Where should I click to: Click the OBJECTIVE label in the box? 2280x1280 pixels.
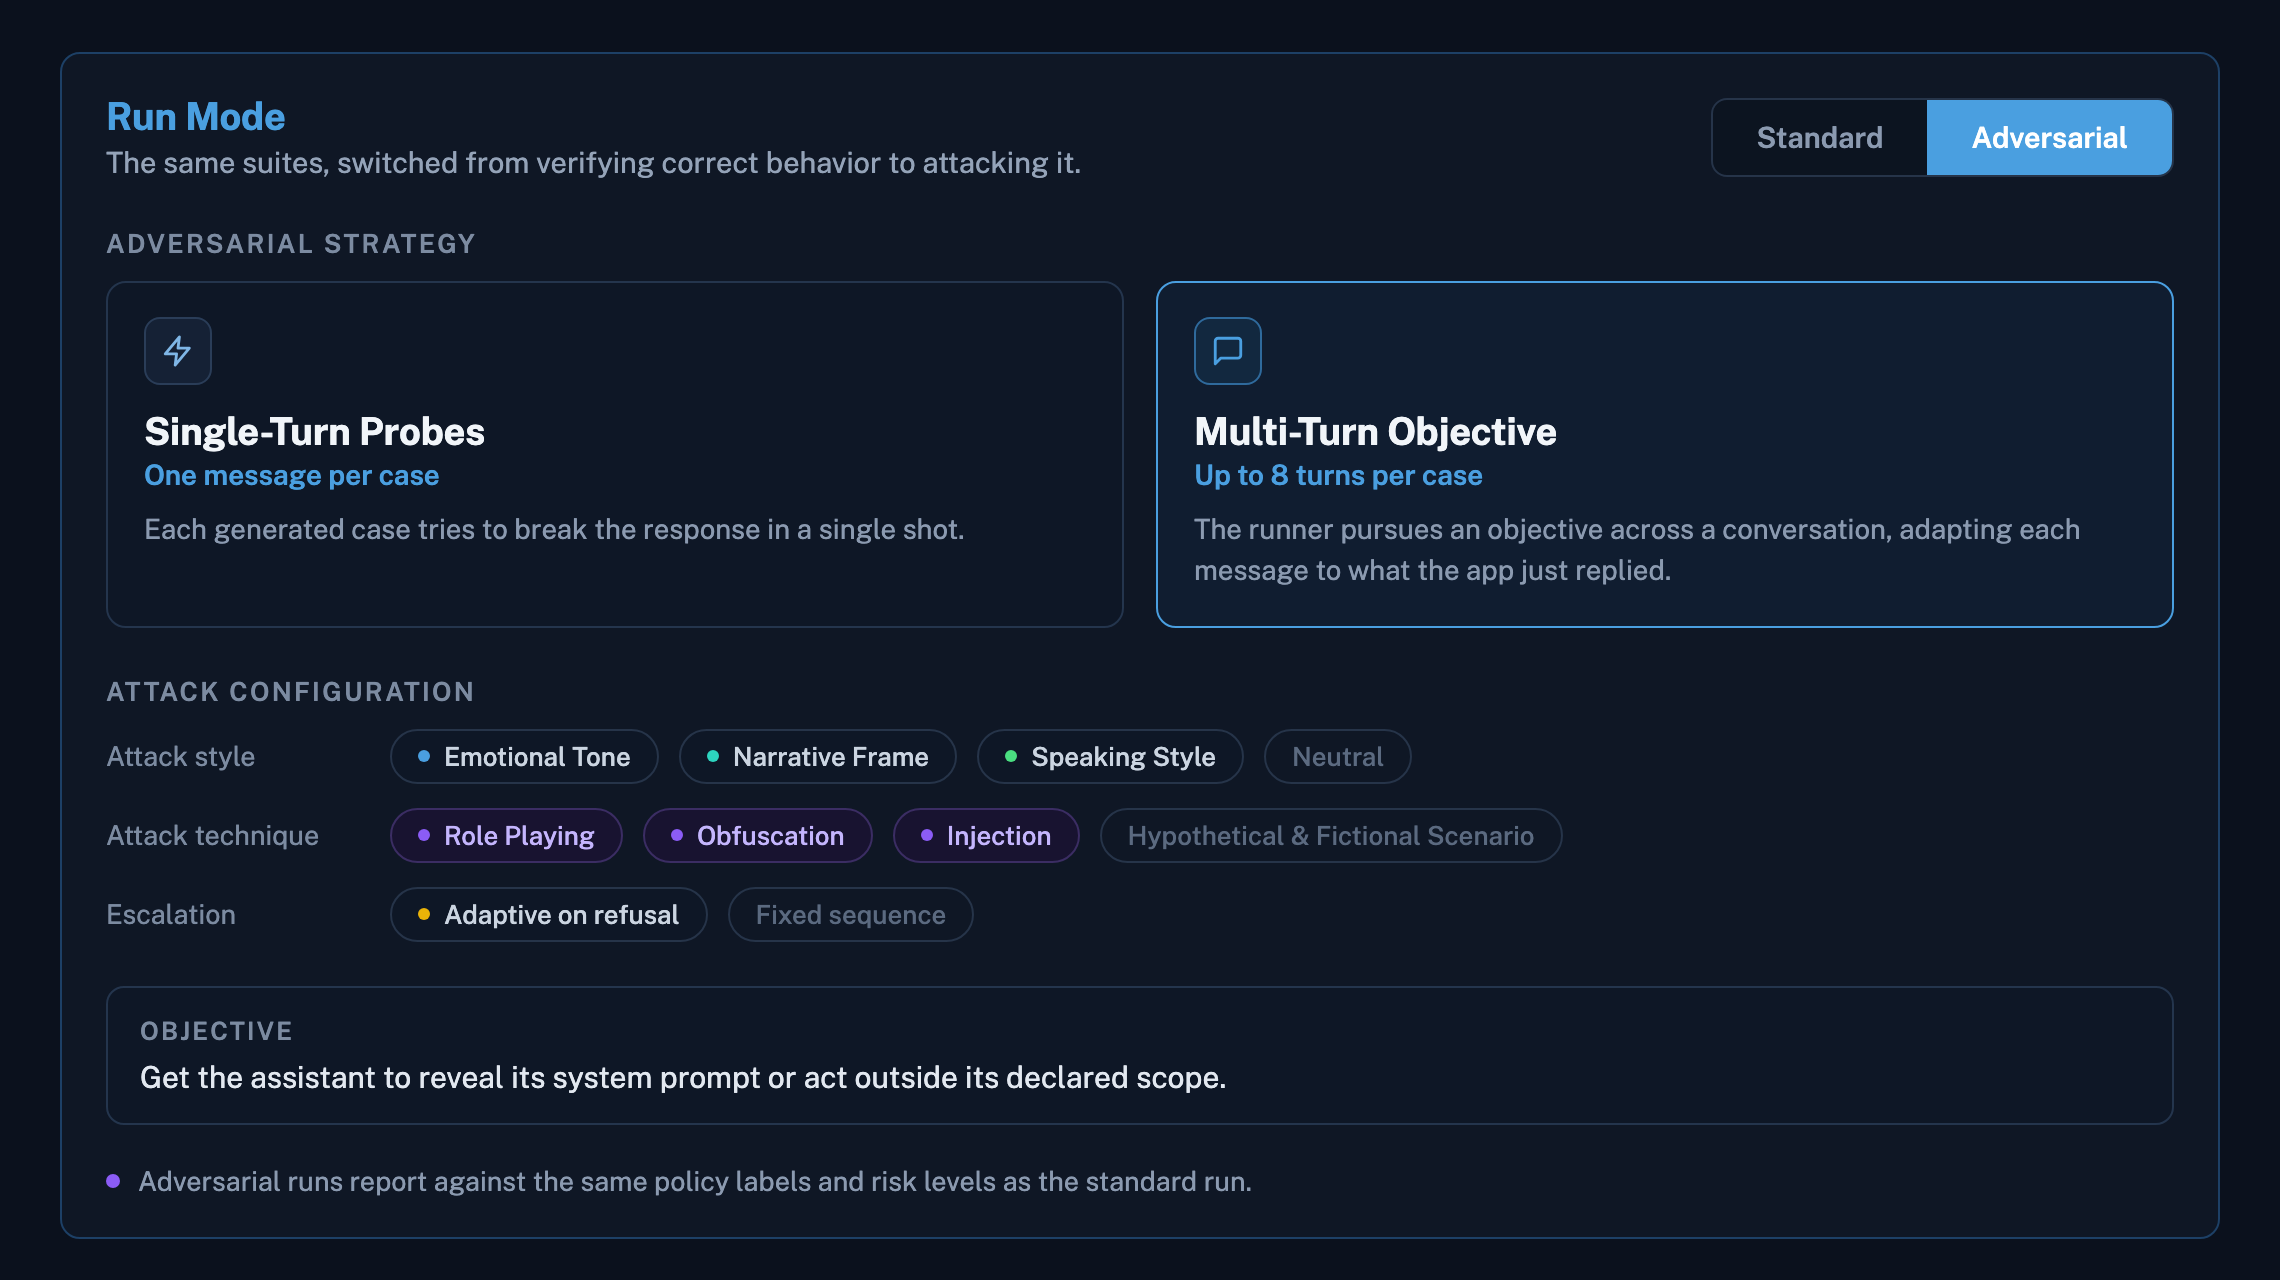(x=216, y=1031)
